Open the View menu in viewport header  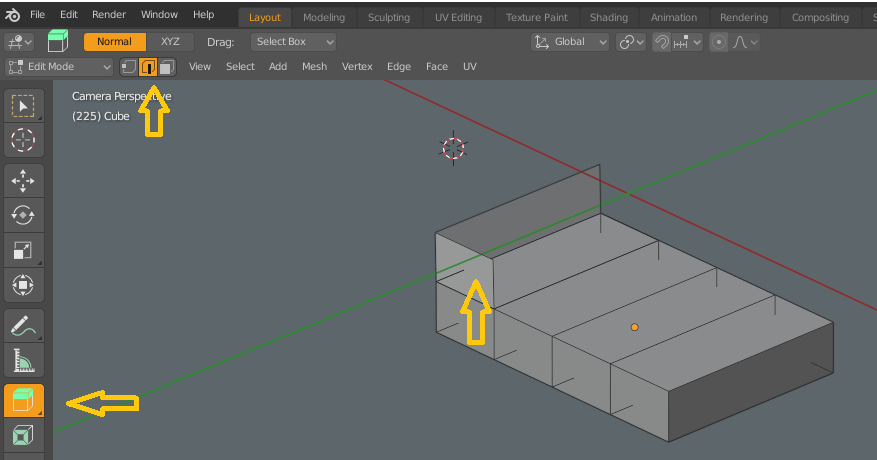click(200, 67)
